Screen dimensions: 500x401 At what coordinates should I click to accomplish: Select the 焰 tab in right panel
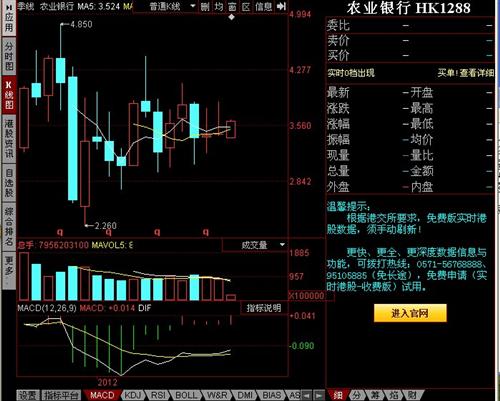pos(394,395)
